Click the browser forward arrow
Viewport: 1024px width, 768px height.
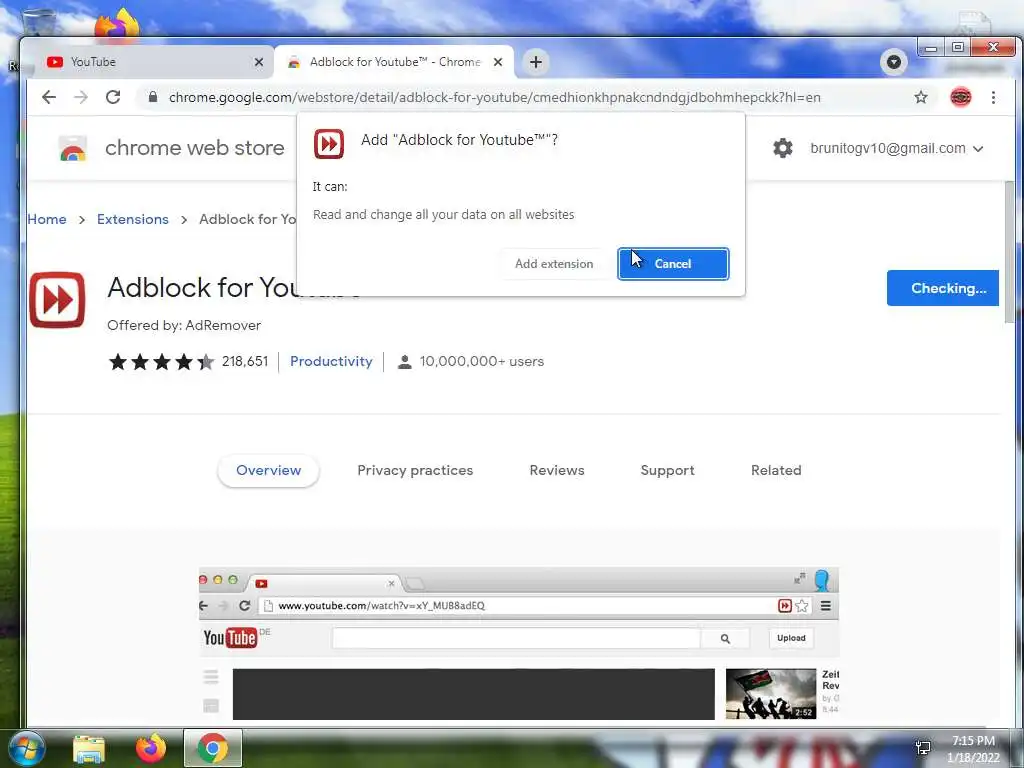81,97
